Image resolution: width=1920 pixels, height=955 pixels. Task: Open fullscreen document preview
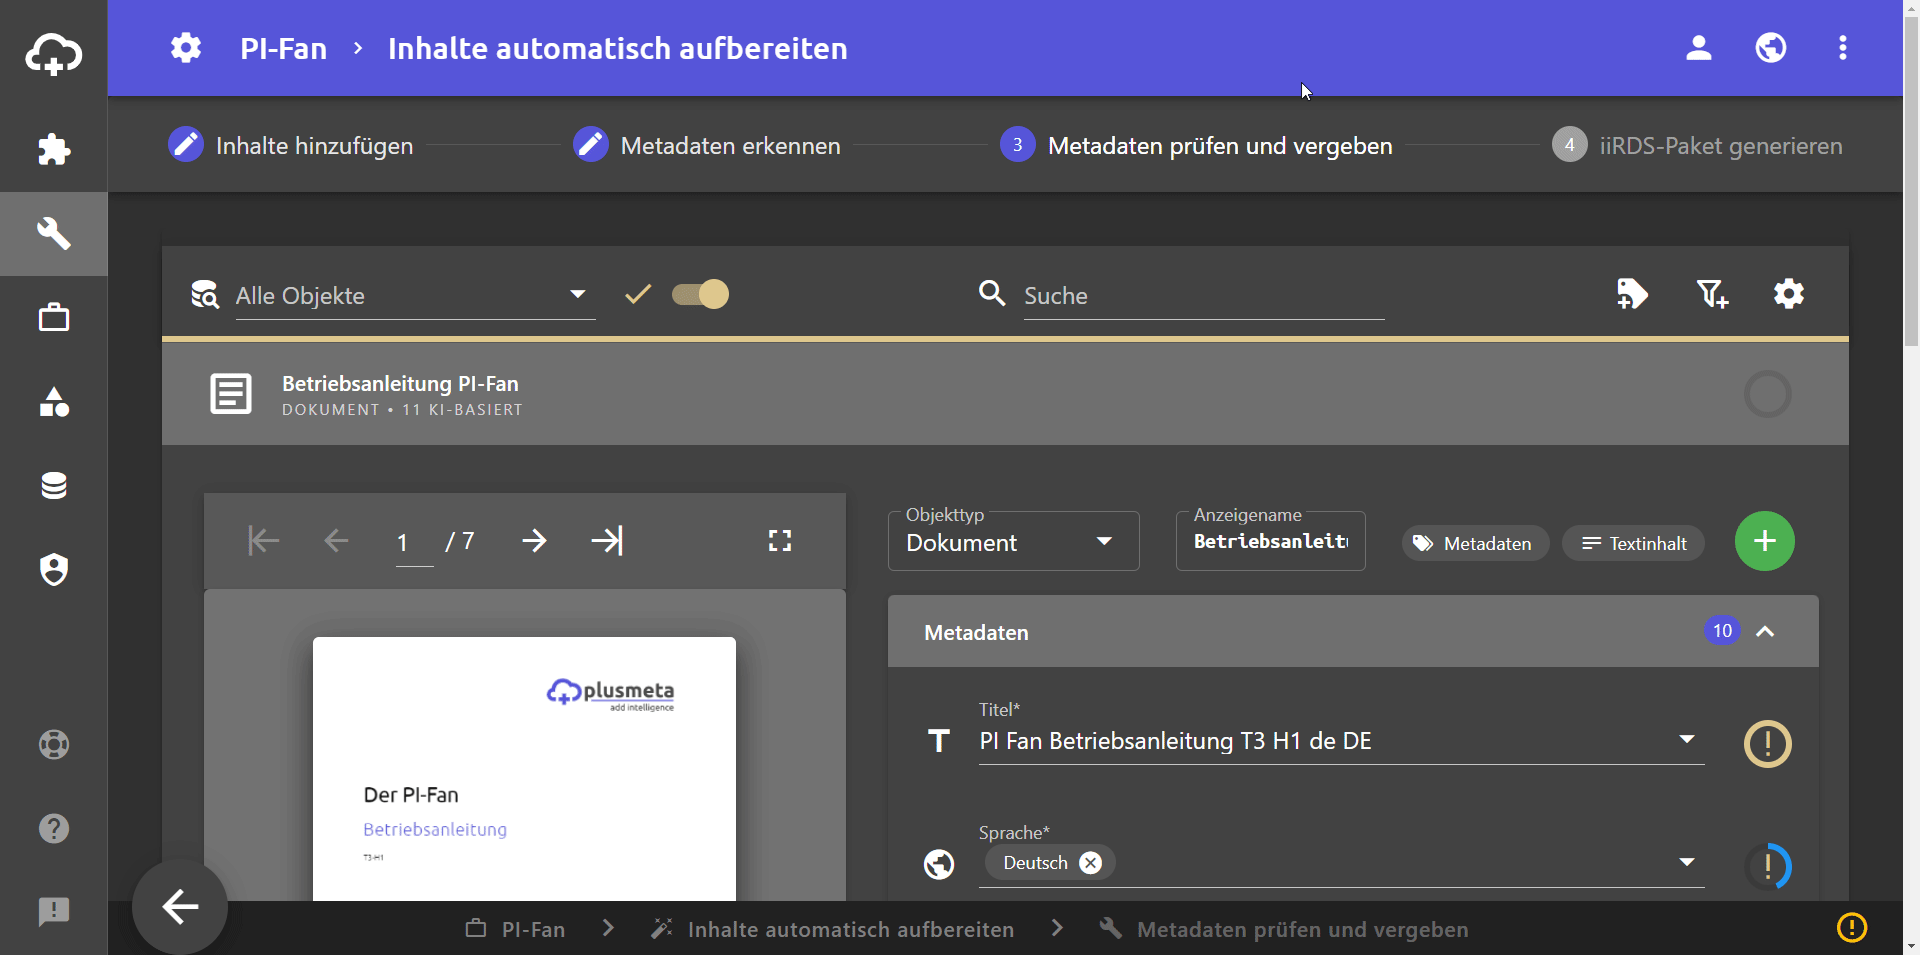[x=780, y=541]
